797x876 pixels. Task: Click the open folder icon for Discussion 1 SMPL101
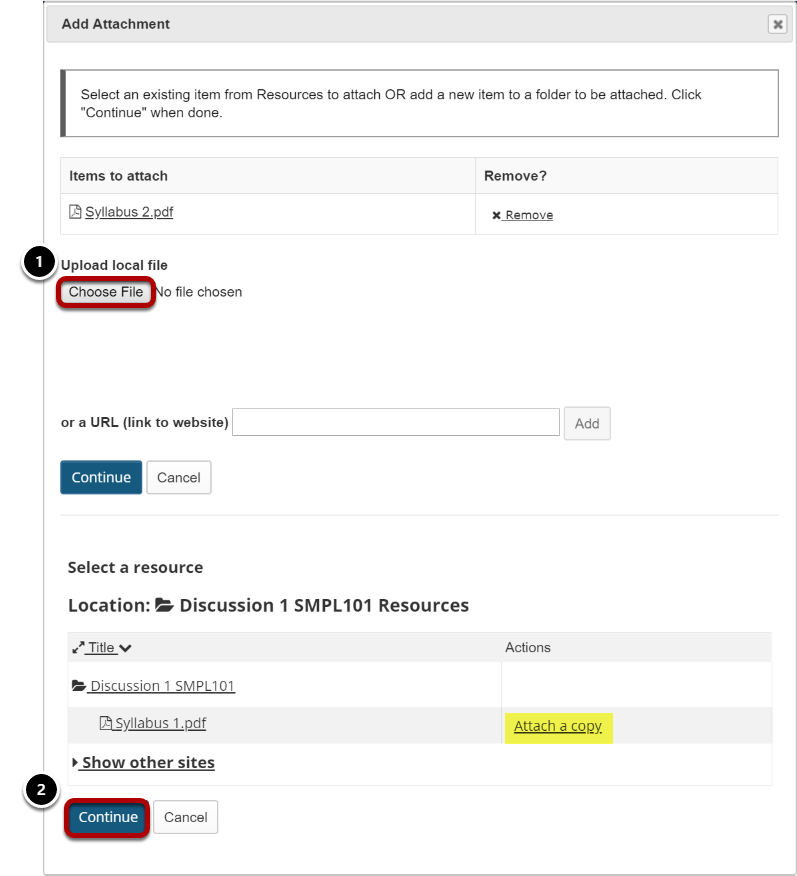point(79,685)
